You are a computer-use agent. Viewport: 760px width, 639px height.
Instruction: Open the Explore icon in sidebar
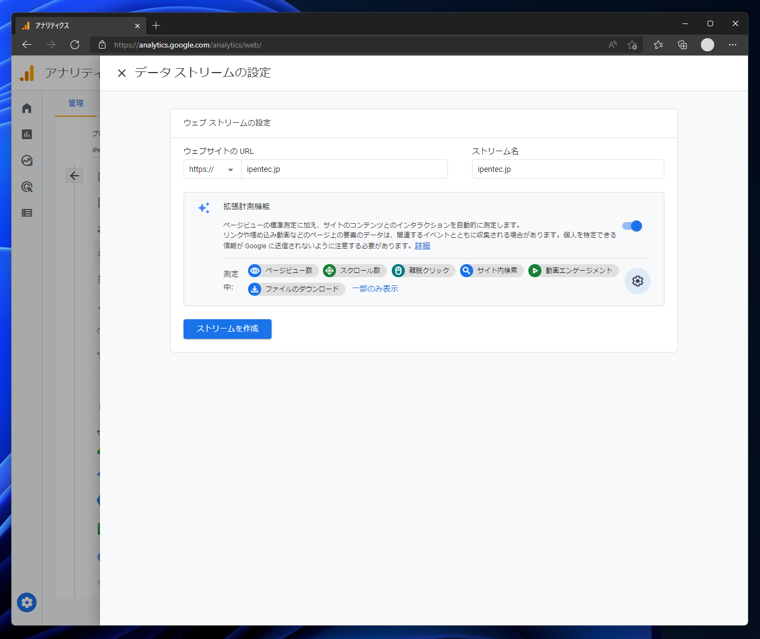(x=27, y=160)
